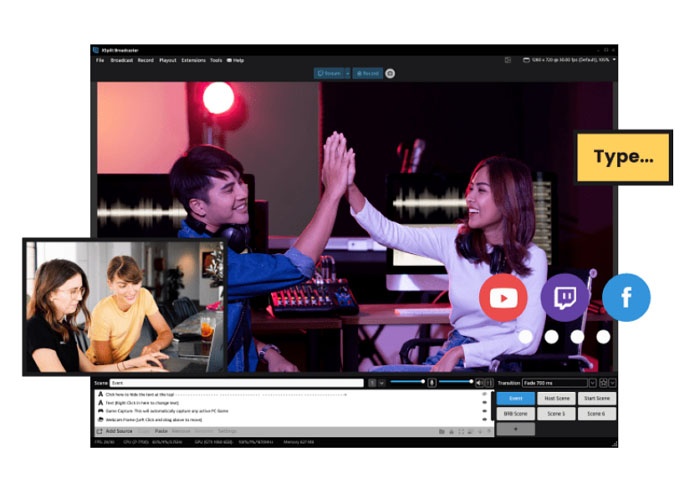
Task: Click the YouTube logo icon
Action: point(503,298)
